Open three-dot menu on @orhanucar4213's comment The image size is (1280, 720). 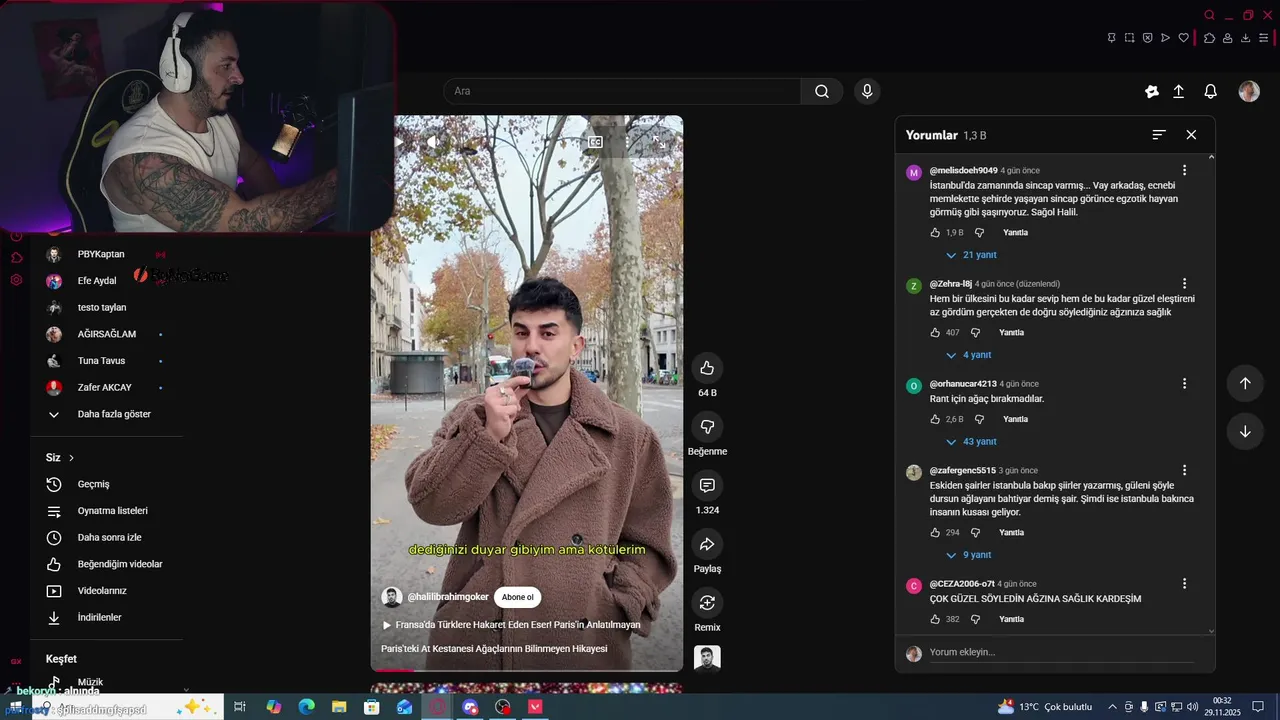(1185, 384)
